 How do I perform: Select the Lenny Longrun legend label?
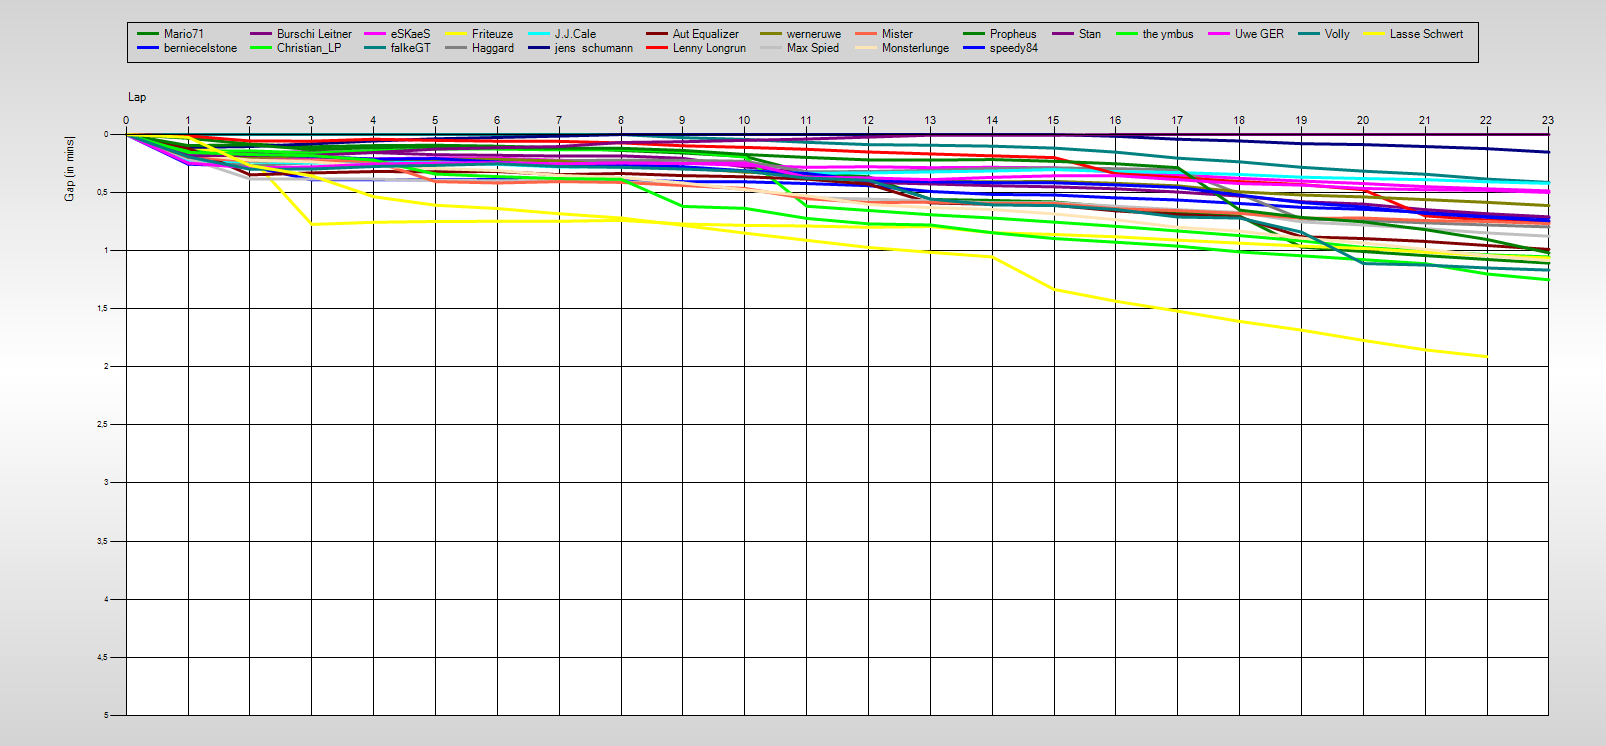[709, 48]
